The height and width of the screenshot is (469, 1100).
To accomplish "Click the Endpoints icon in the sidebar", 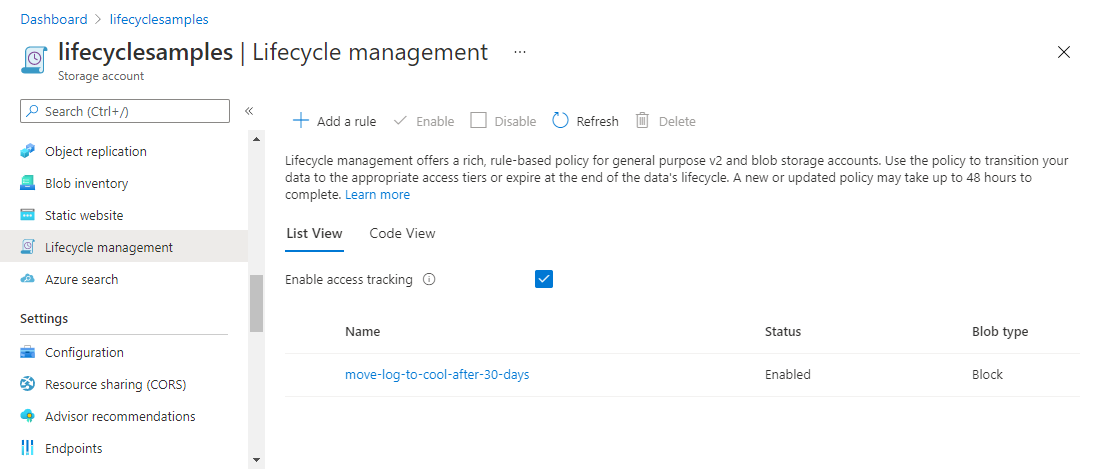I will [28, 449].
